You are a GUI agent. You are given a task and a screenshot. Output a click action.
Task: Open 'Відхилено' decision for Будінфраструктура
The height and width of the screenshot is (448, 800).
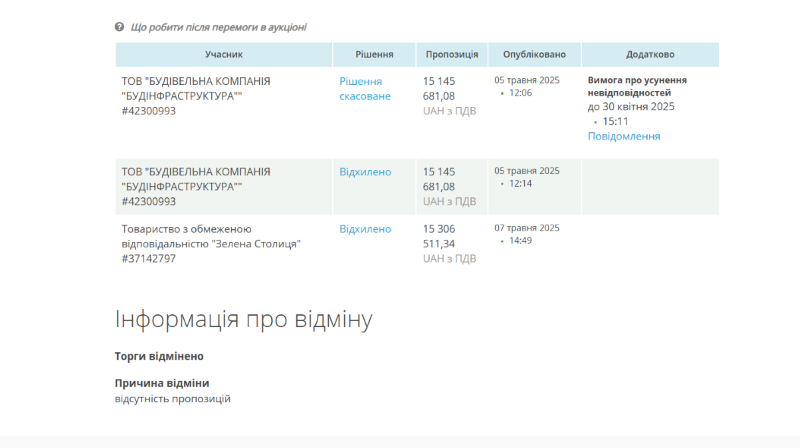365,172
